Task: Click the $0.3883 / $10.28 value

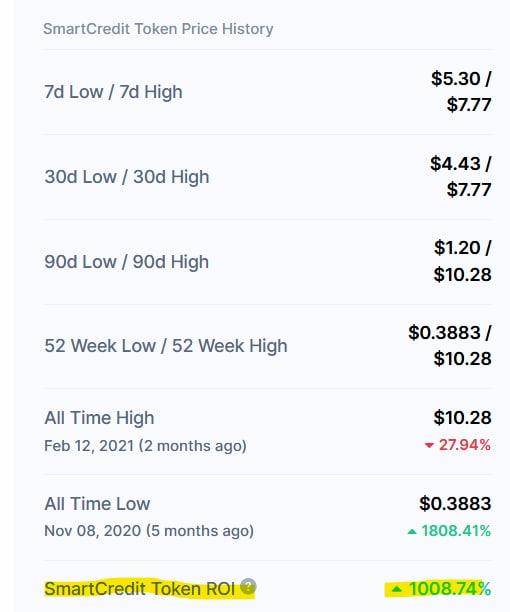Action: pyautogui.click(x=450, y=345)
